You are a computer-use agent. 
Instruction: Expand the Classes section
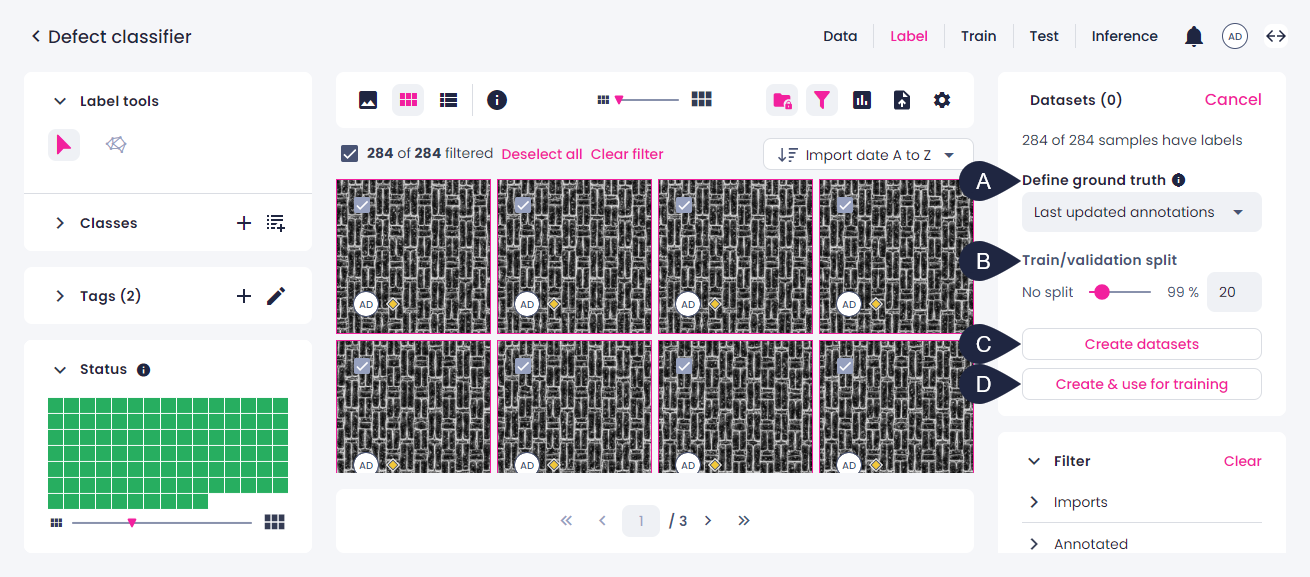(60, 223)
